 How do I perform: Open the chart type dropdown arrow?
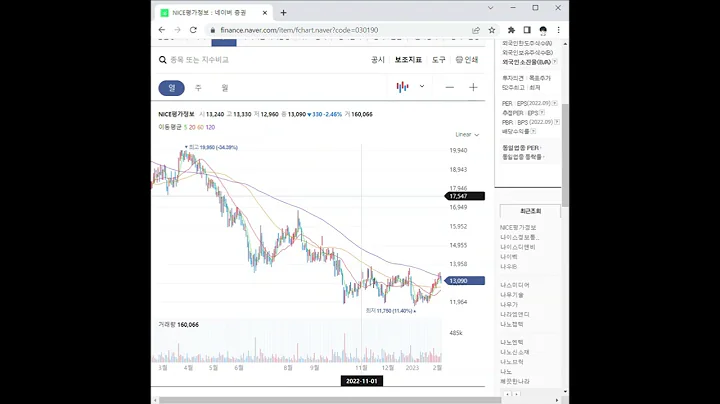(x=422, y=86)
